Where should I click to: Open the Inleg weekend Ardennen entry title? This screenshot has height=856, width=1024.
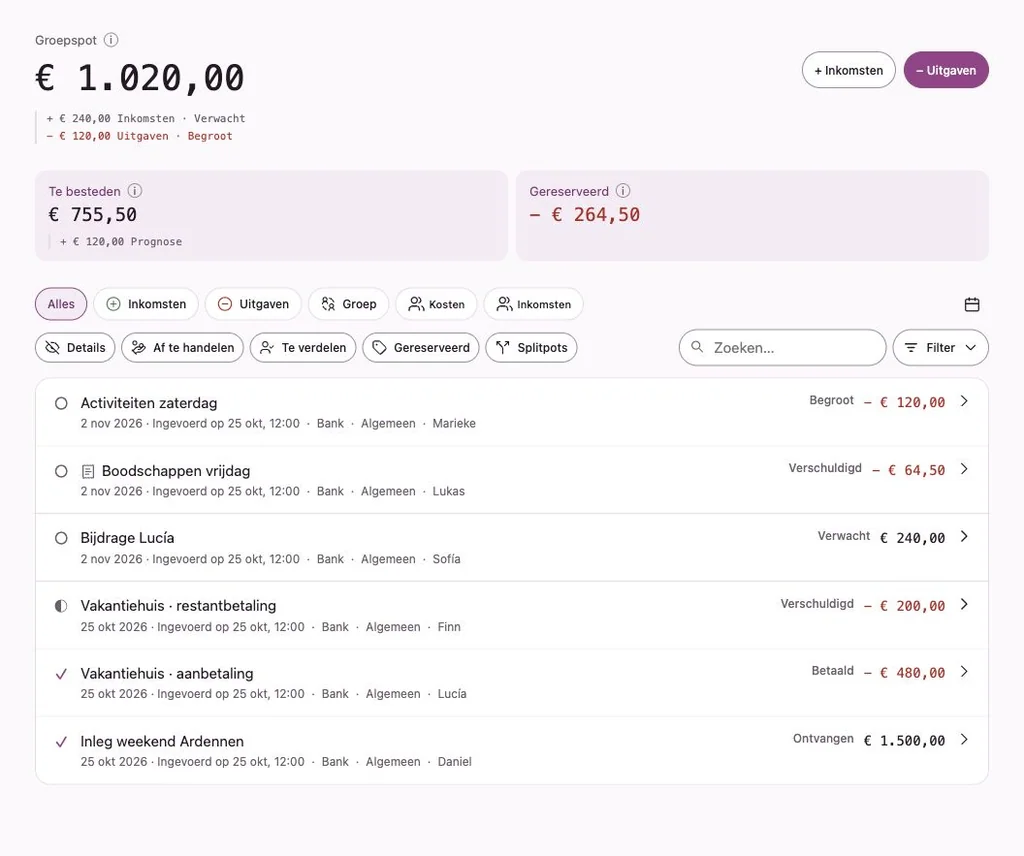point(162,741)
